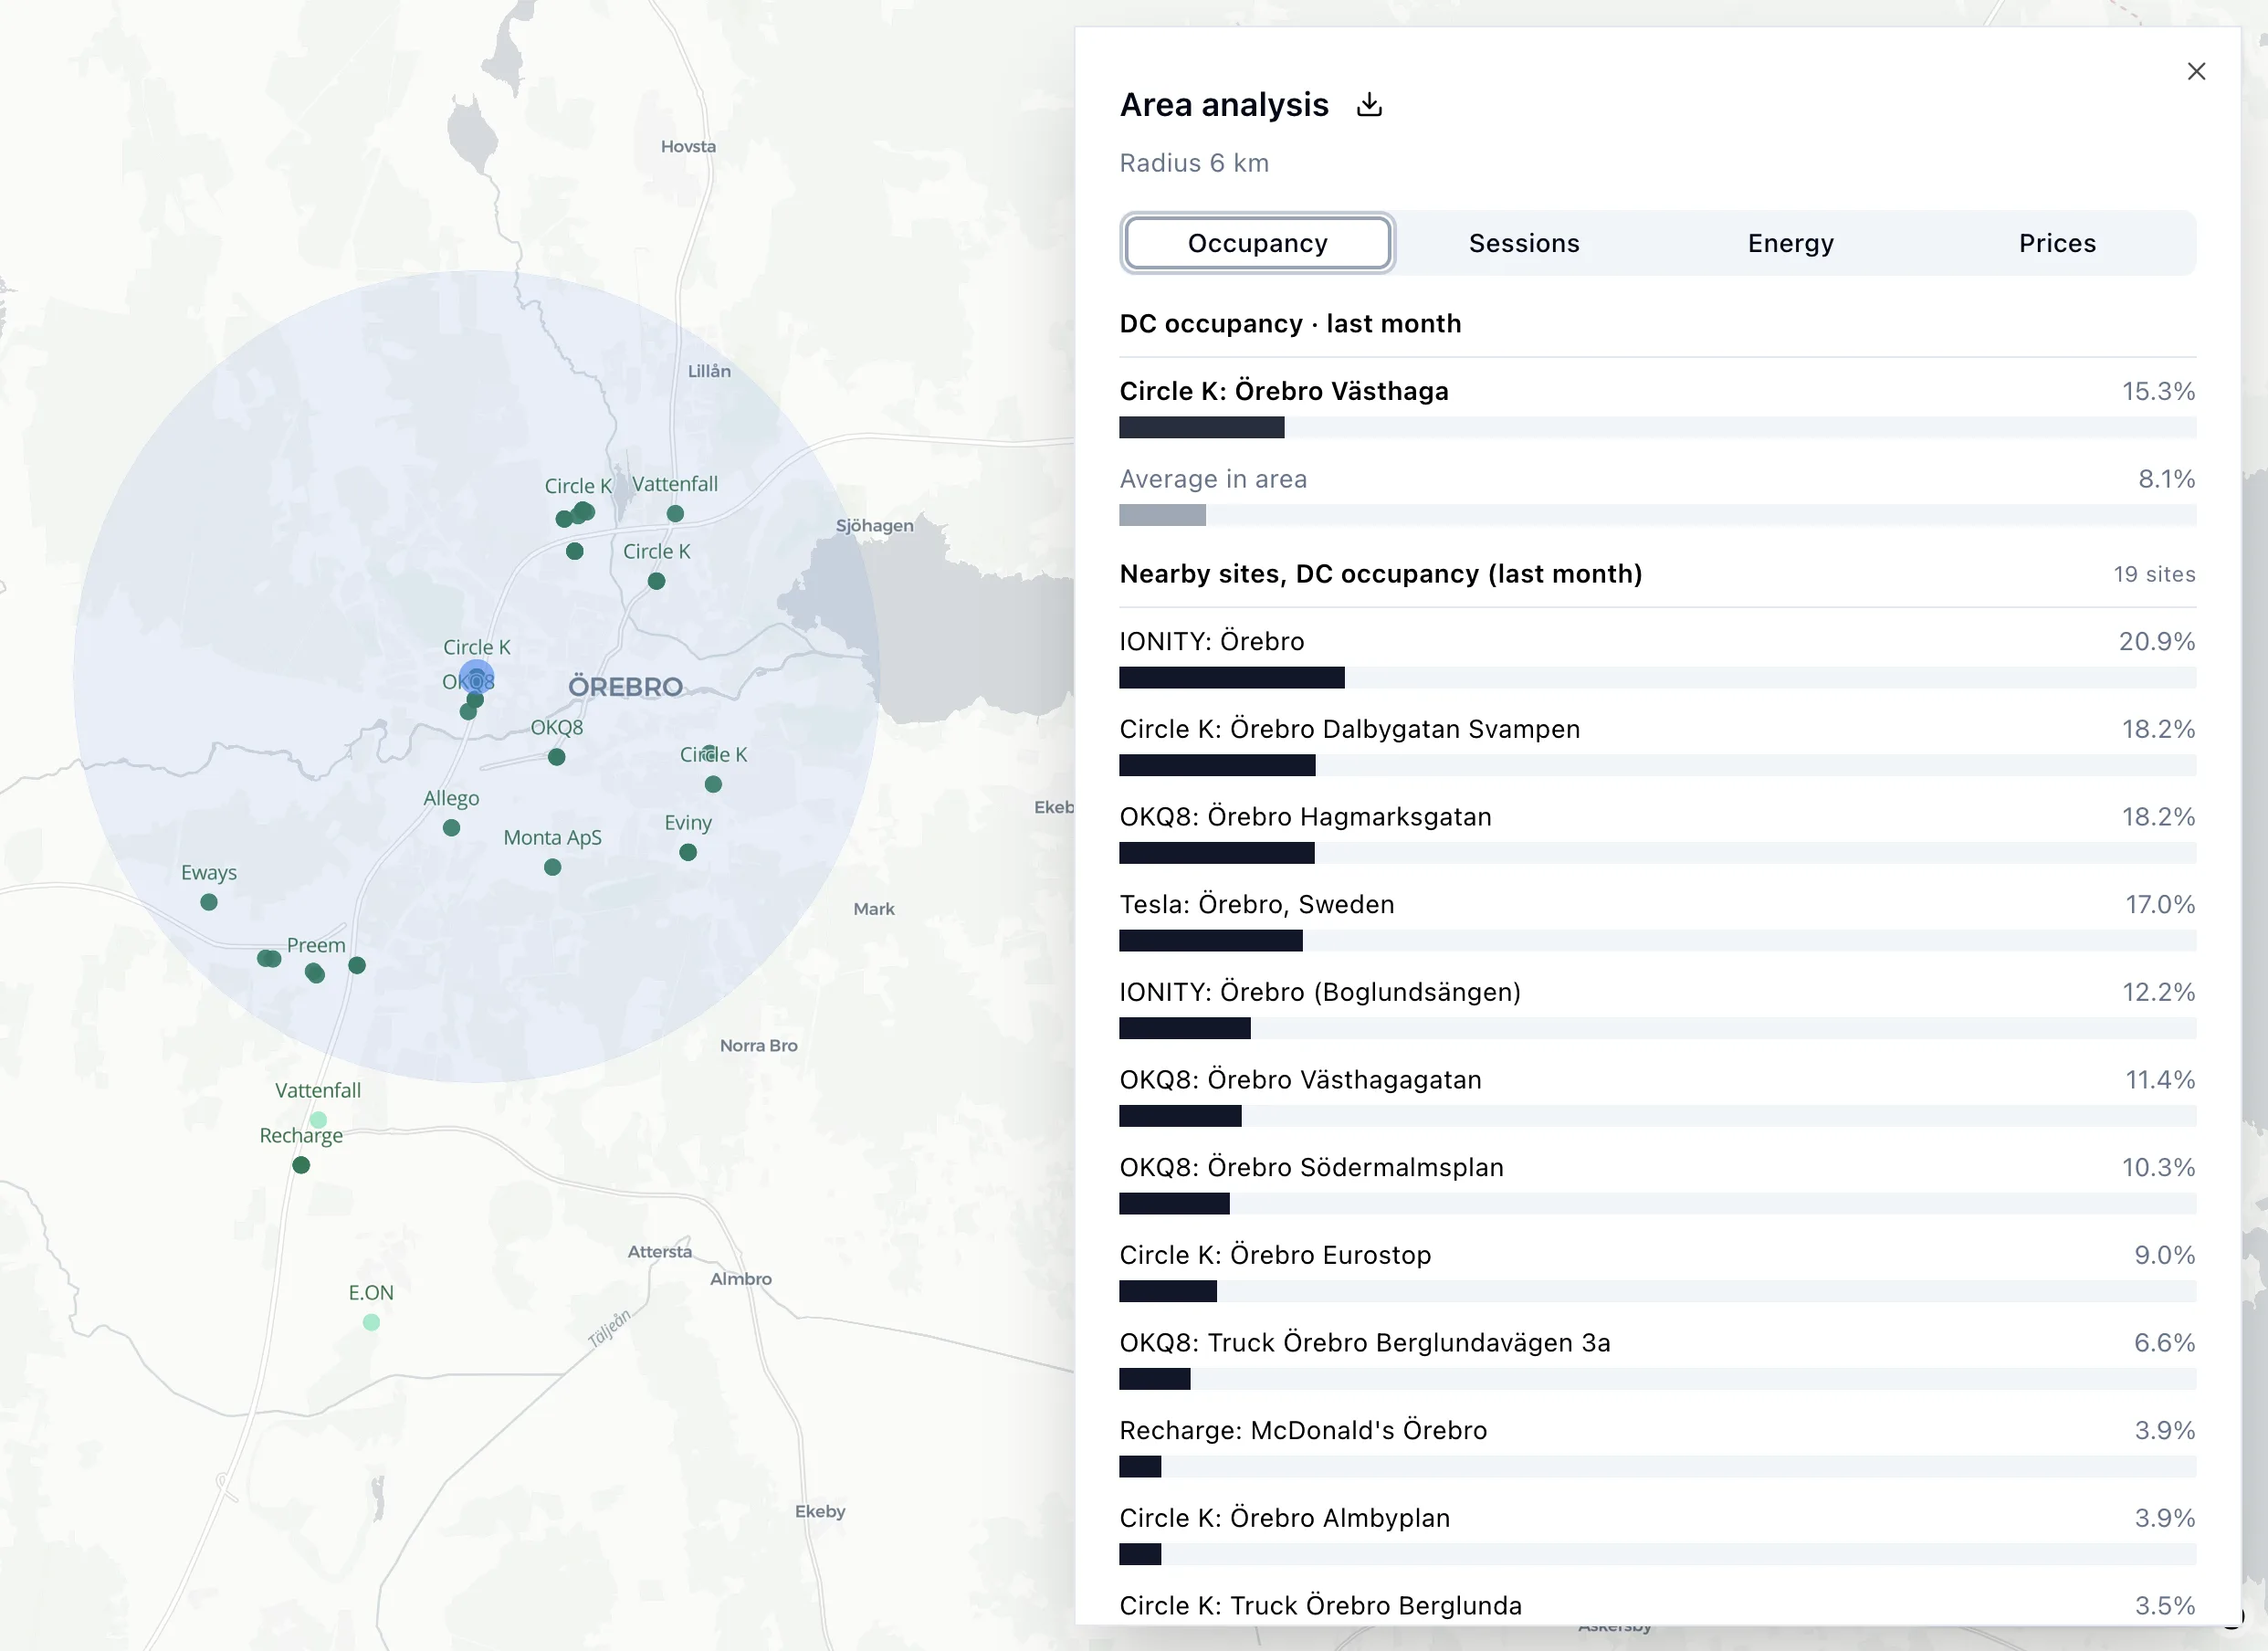Screen dimensions: 2268x1651
Task: Click the 'IONITY: Örebro' row with 20.9%
Action: pyautogui.click(x=1658, y=658)
